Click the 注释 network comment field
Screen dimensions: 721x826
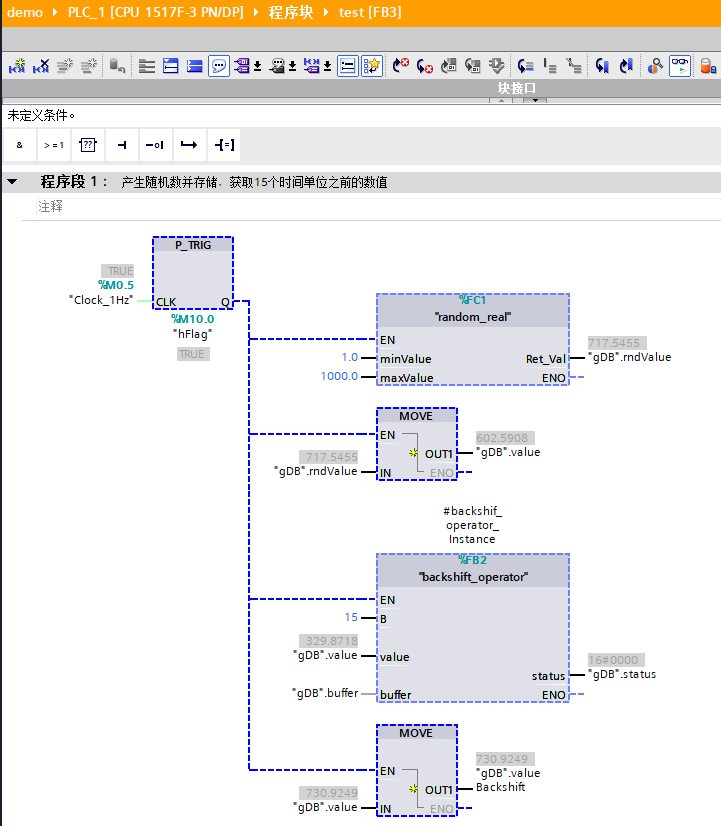[x=379, y=206]
